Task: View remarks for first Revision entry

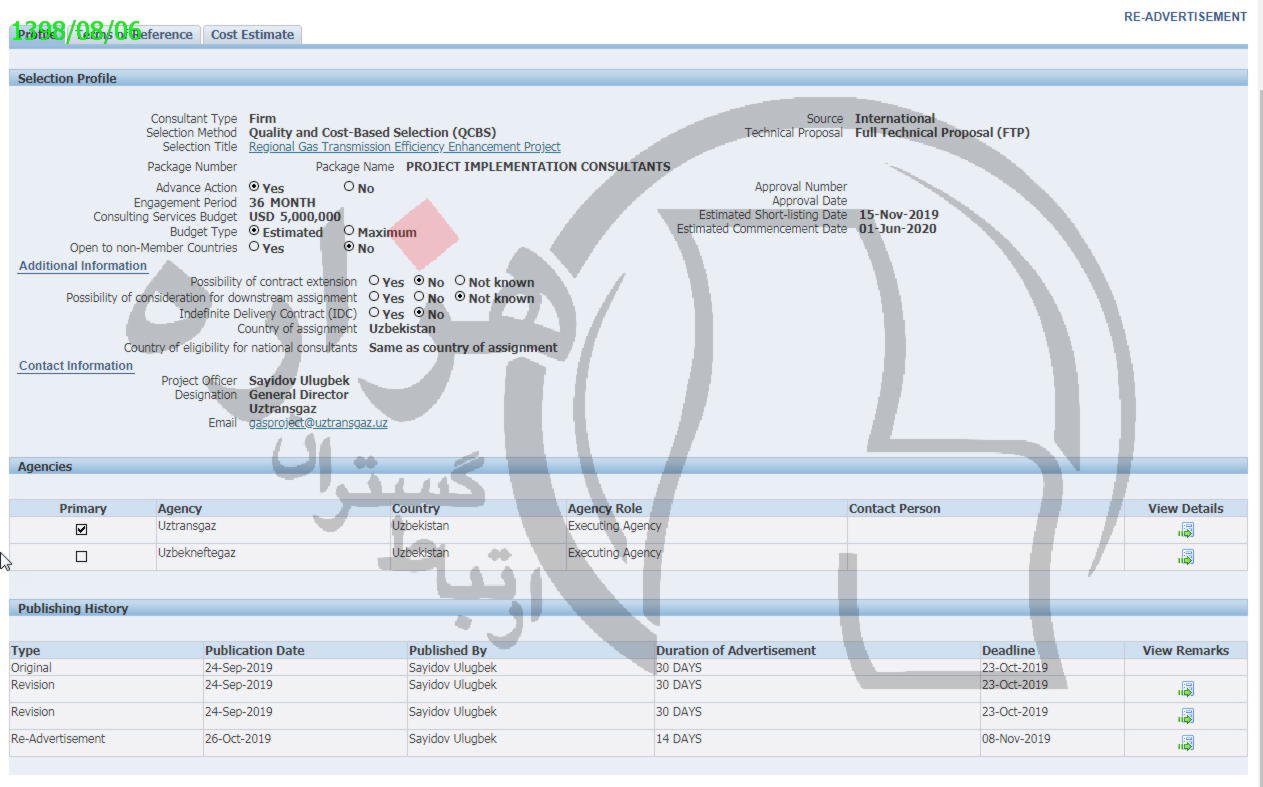Action: pyautogui.click(x=1186, y=689)
